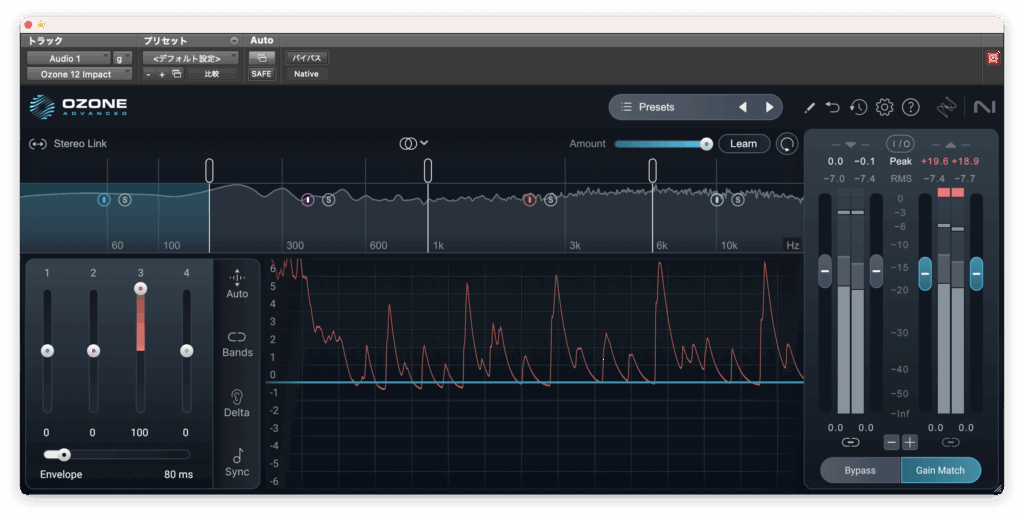Solo the red band with its S button
Viewport: 1024px width, 518px height.
click(550, 200)
